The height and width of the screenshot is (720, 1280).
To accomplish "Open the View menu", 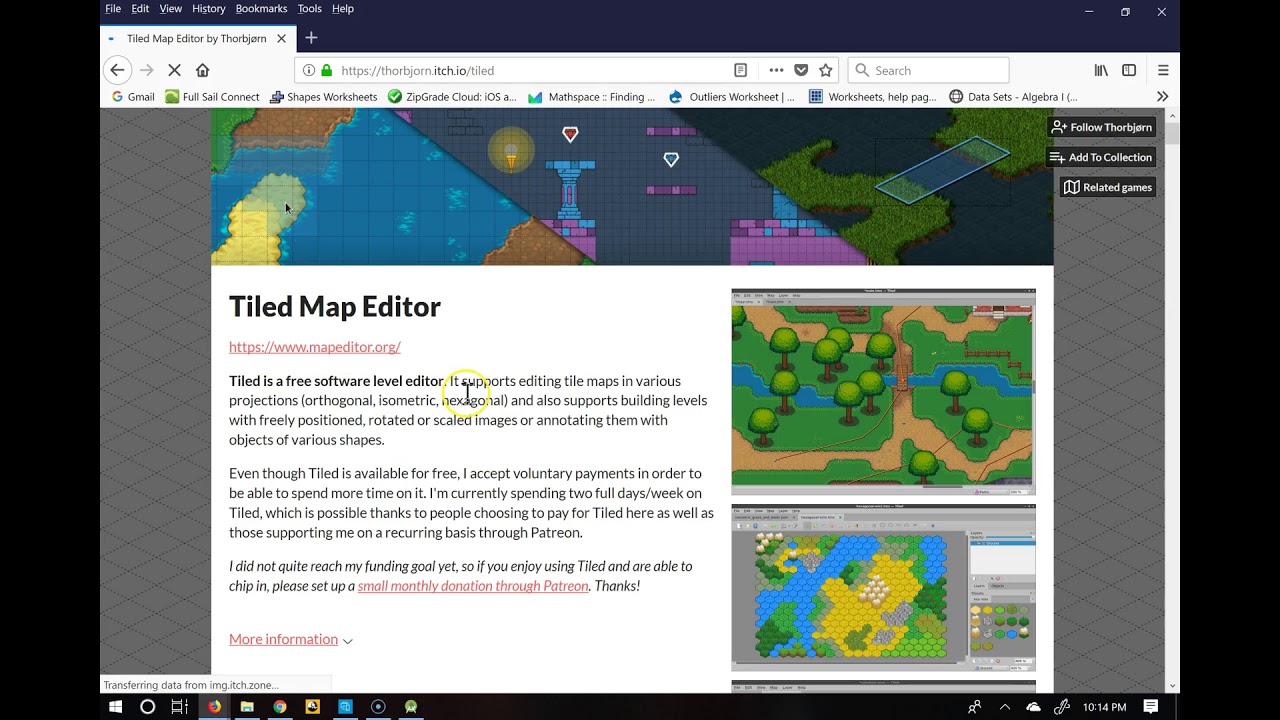I will tap(171, 9).
